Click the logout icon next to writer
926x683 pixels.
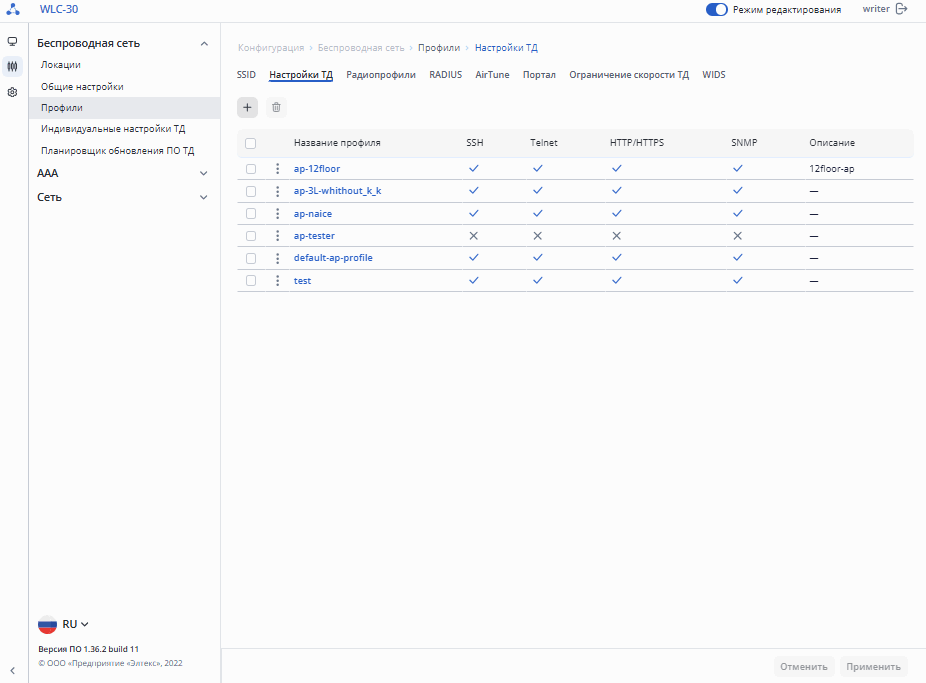click(x=902, y=9)
